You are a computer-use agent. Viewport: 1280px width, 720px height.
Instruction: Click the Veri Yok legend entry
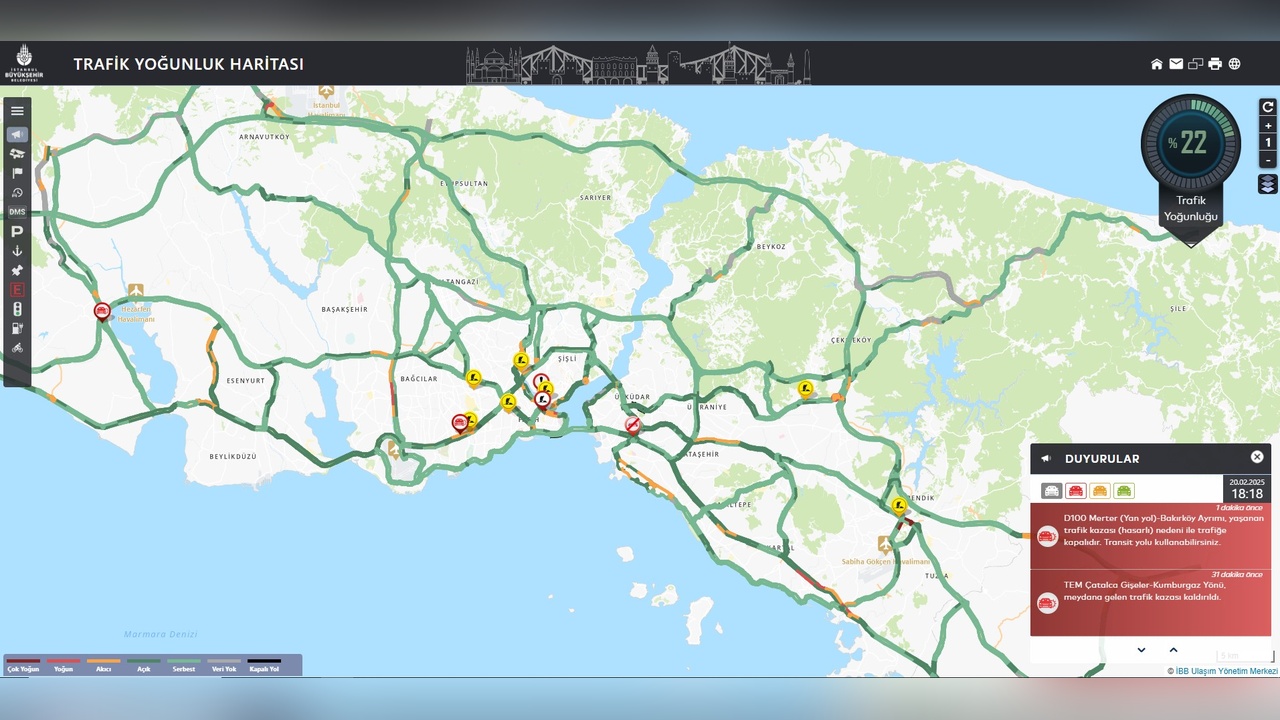tap(224, 664)
